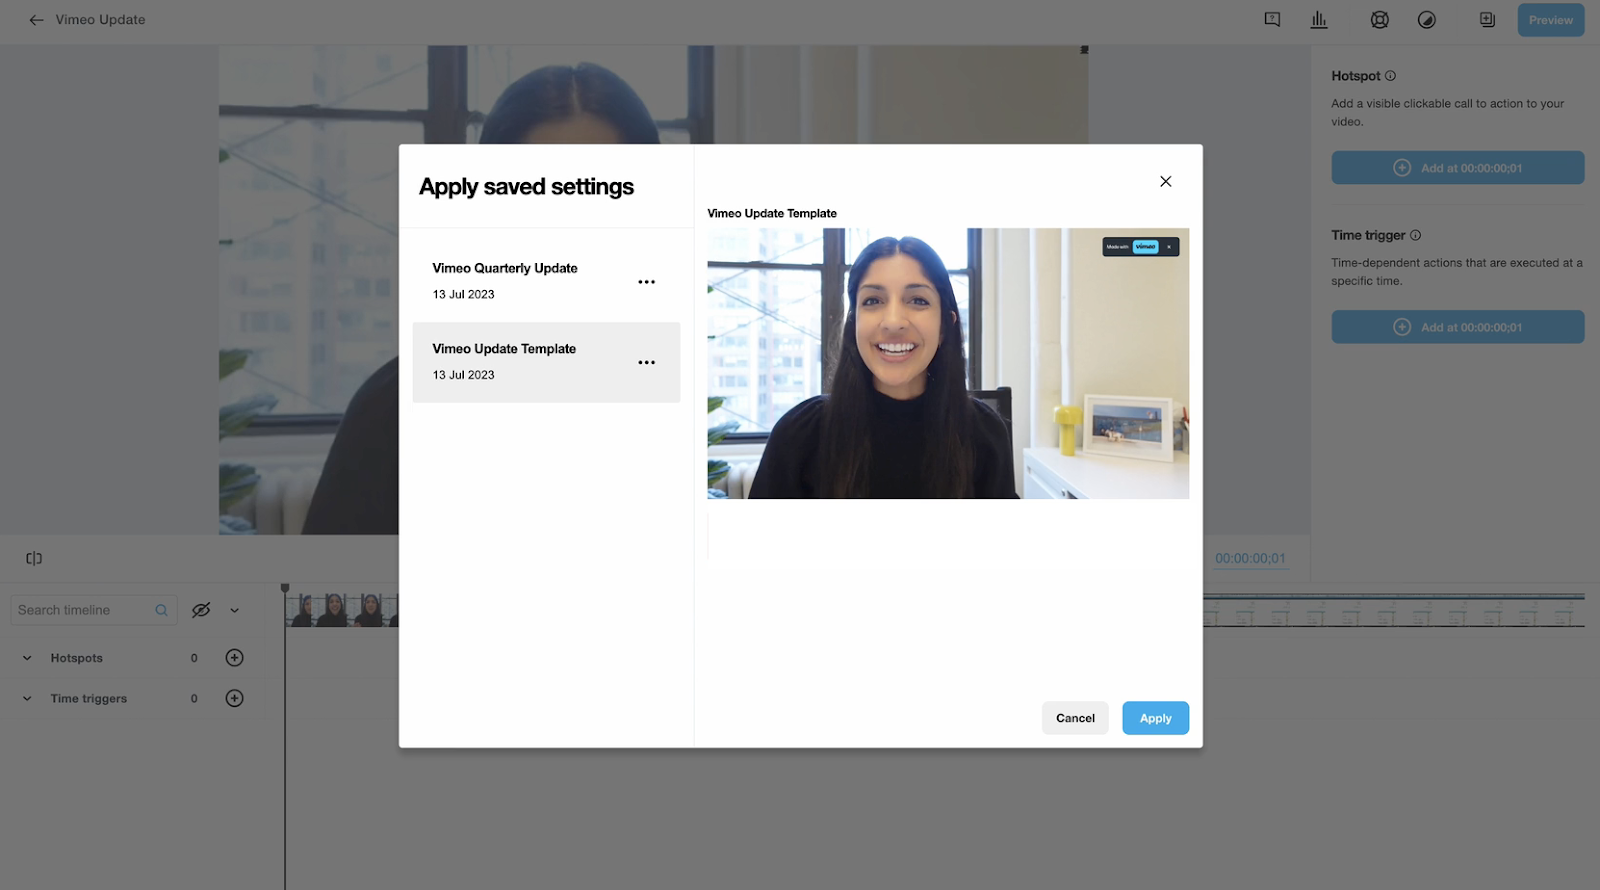Click the search magnifier icon in timeline
This screenshot has height=890, width=1600.
pos(161,610)
